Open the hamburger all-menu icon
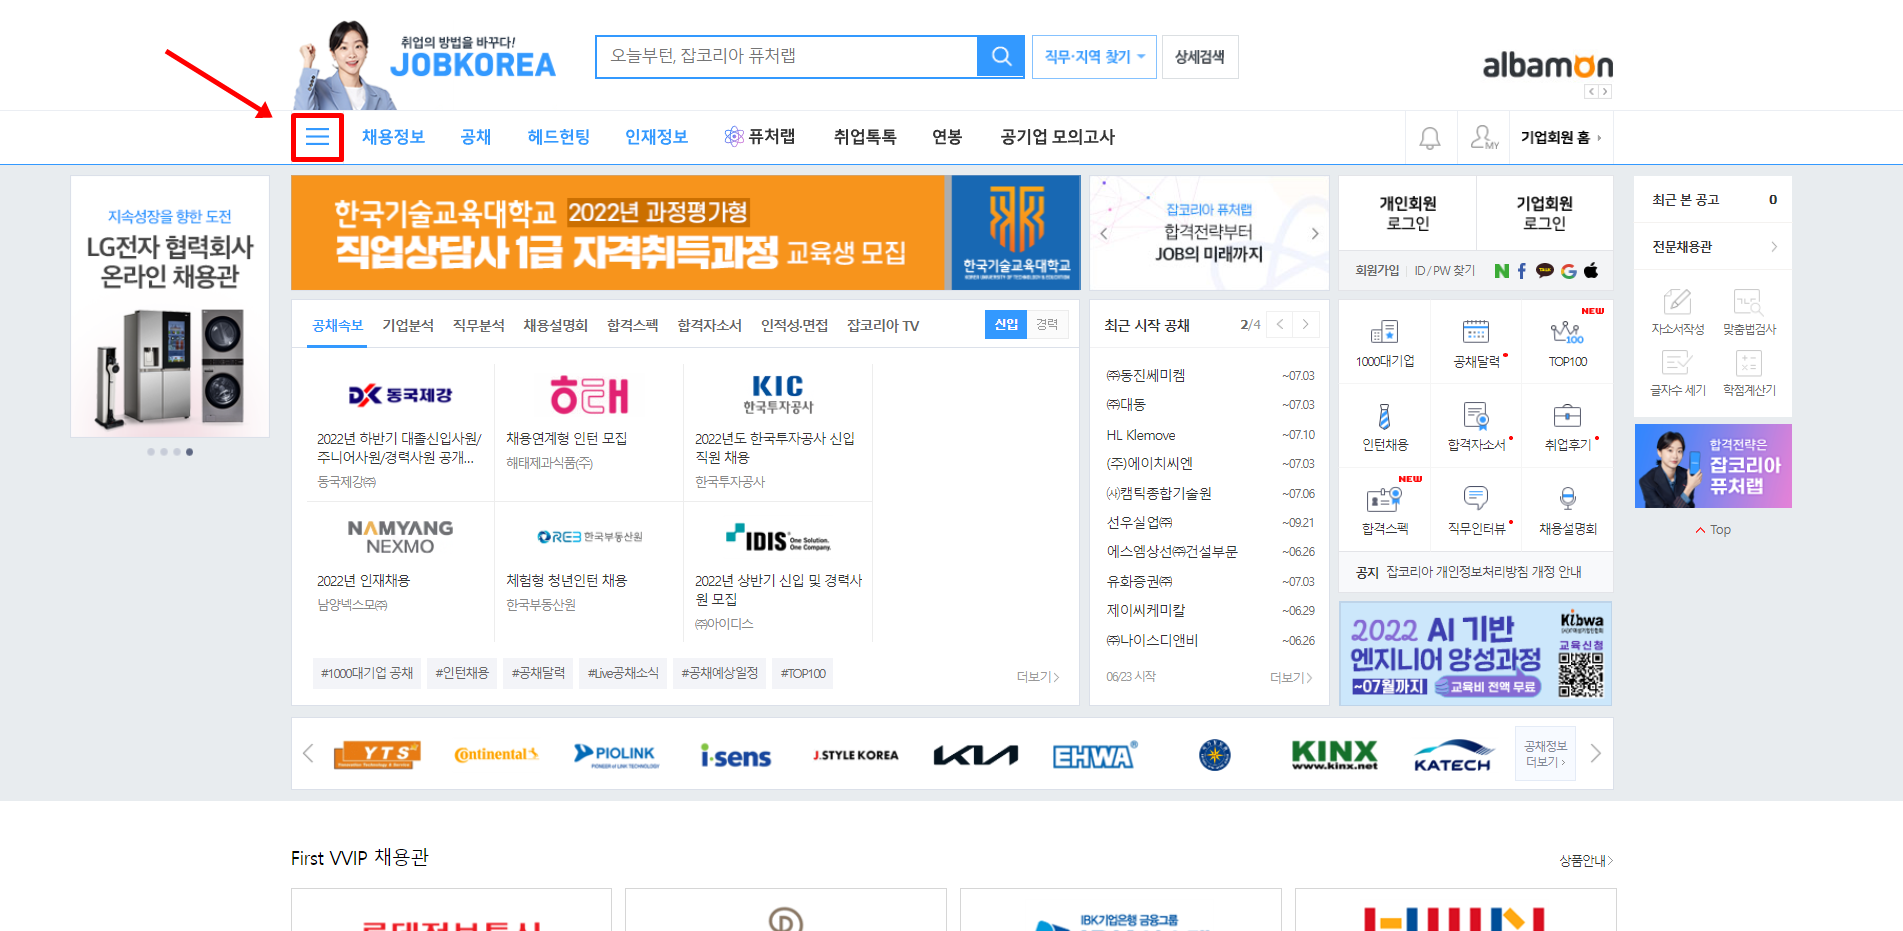 [x=317, y=137]
